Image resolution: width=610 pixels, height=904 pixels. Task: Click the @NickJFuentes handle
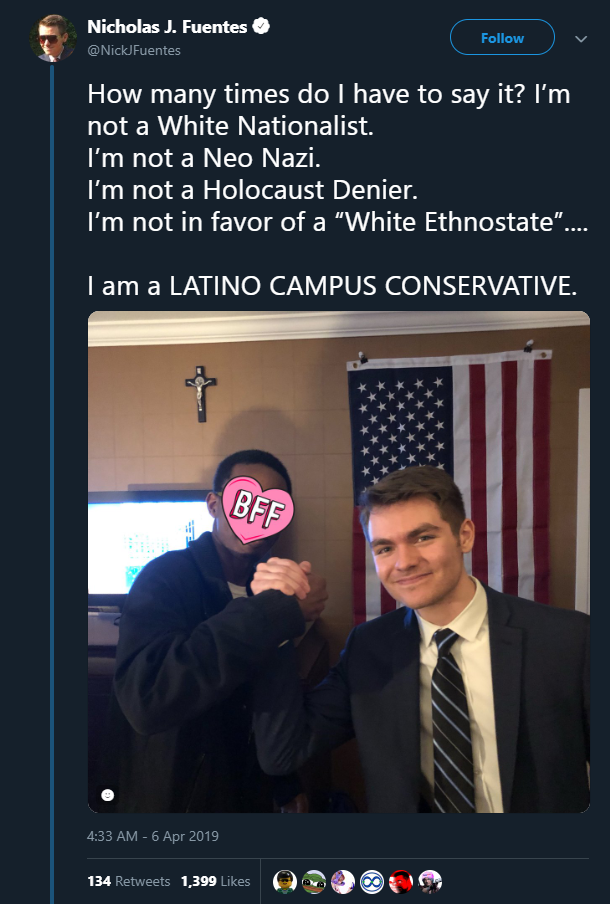tap(134, 51)
